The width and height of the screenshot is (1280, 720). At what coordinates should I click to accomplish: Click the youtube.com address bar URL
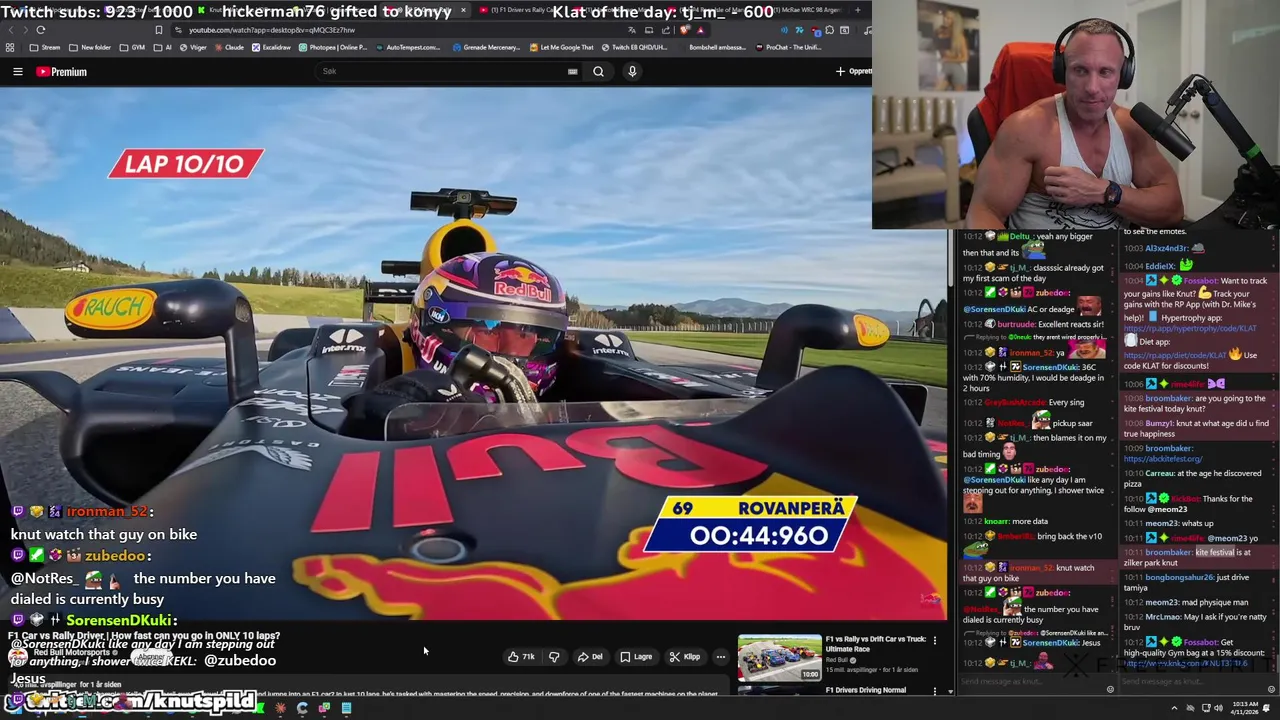click(272, 30)
